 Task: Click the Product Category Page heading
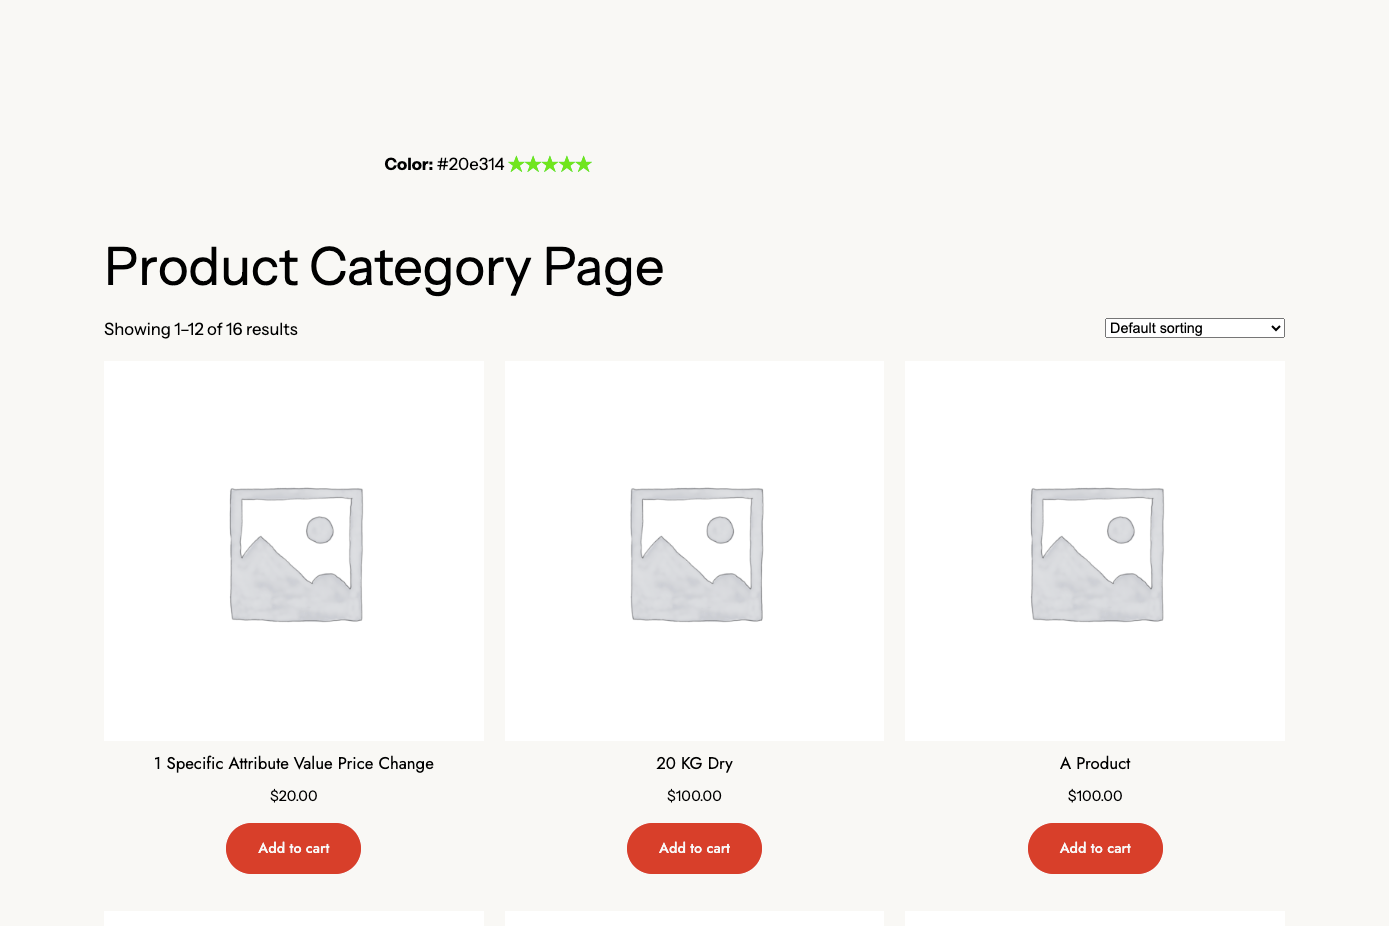click(x=384, y=268)
